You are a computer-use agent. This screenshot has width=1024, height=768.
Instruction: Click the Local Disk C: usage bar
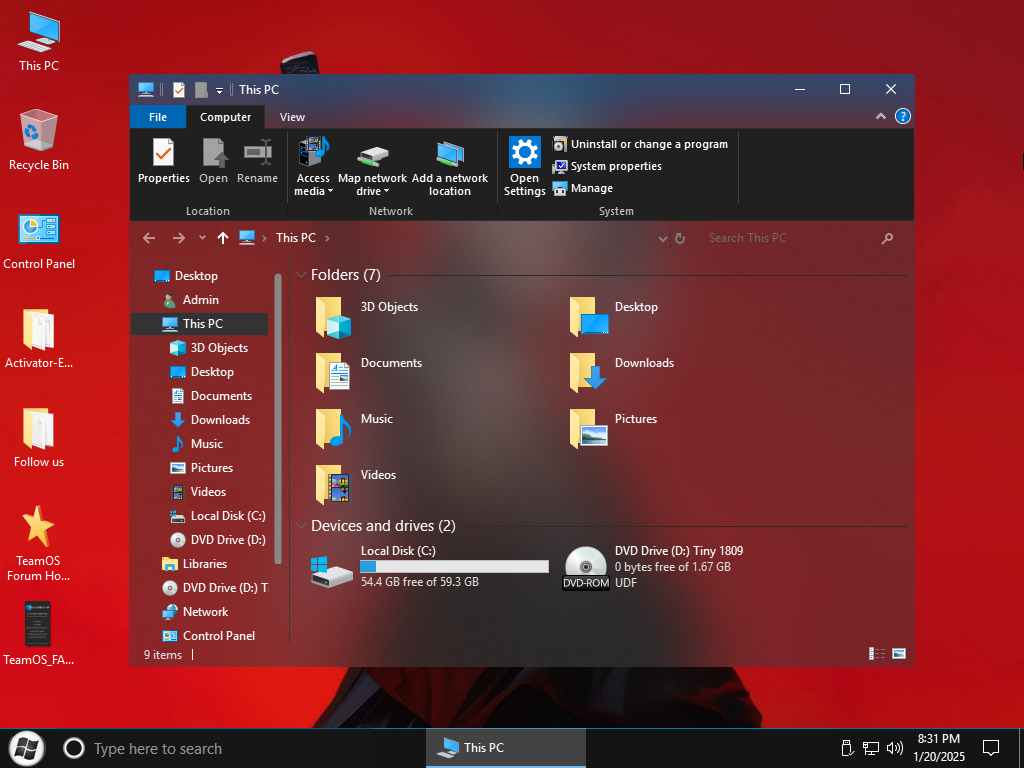pyautogui.click(x=454, y=566)
